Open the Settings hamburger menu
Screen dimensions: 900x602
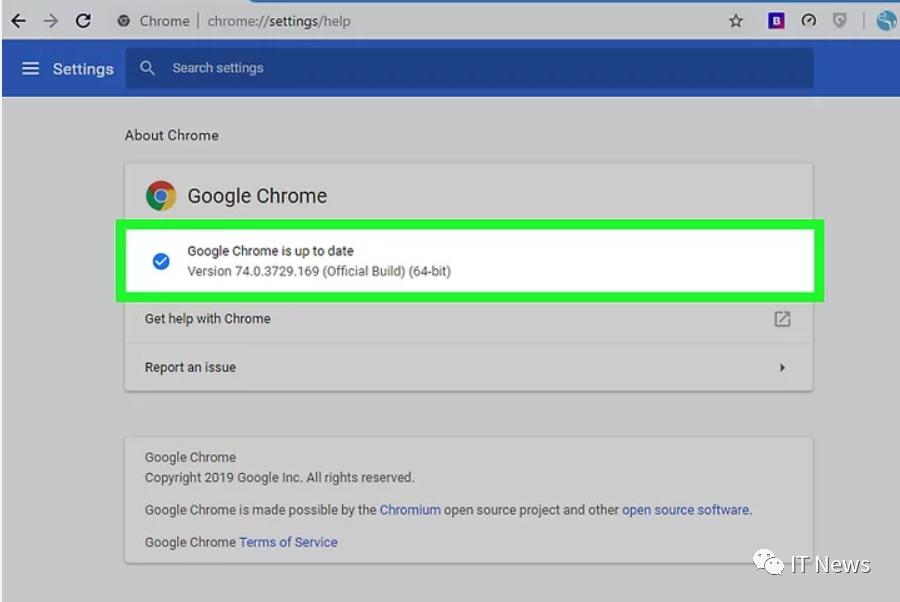point(31,68)
